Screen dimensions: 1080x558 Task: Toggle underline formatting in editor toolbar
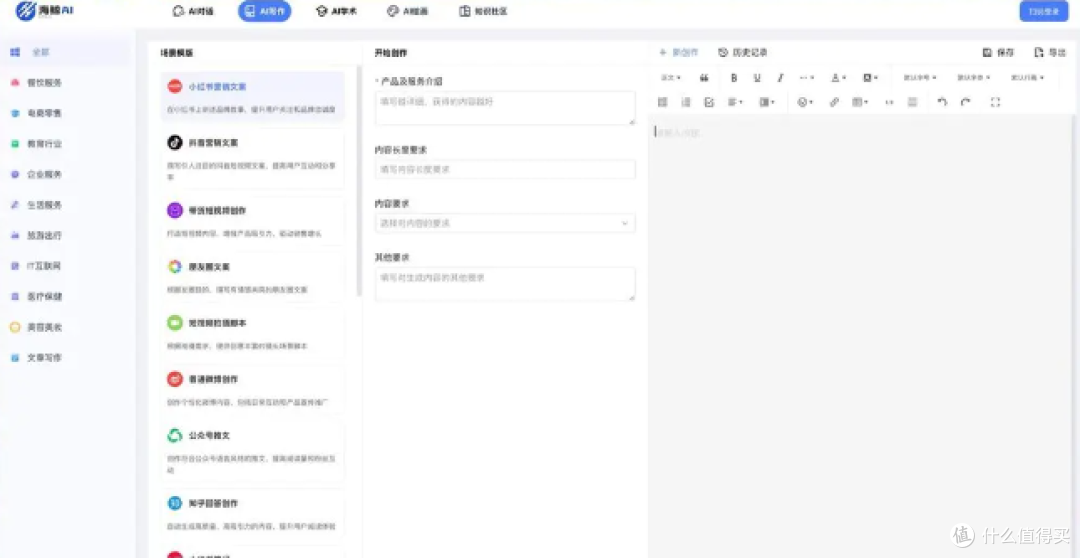point(757,78)
